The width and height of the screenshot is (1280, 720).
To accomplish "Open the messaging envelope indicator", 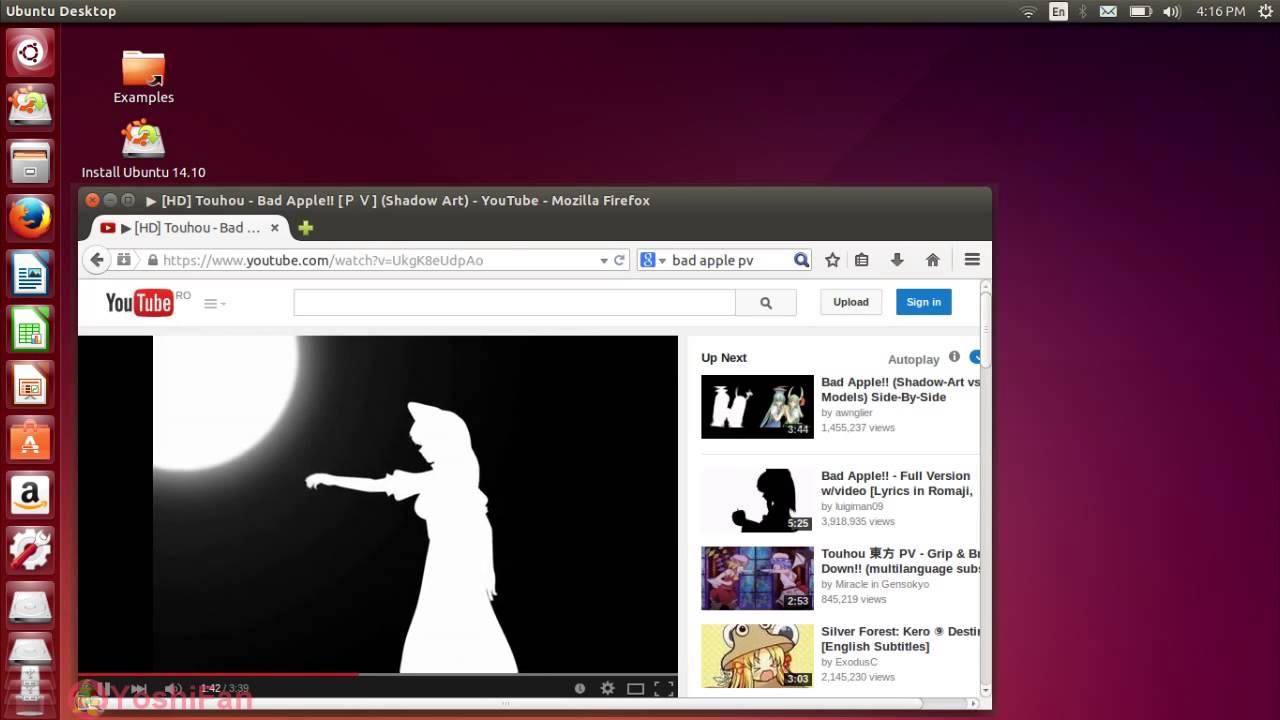I will [x=1108, y=11].
